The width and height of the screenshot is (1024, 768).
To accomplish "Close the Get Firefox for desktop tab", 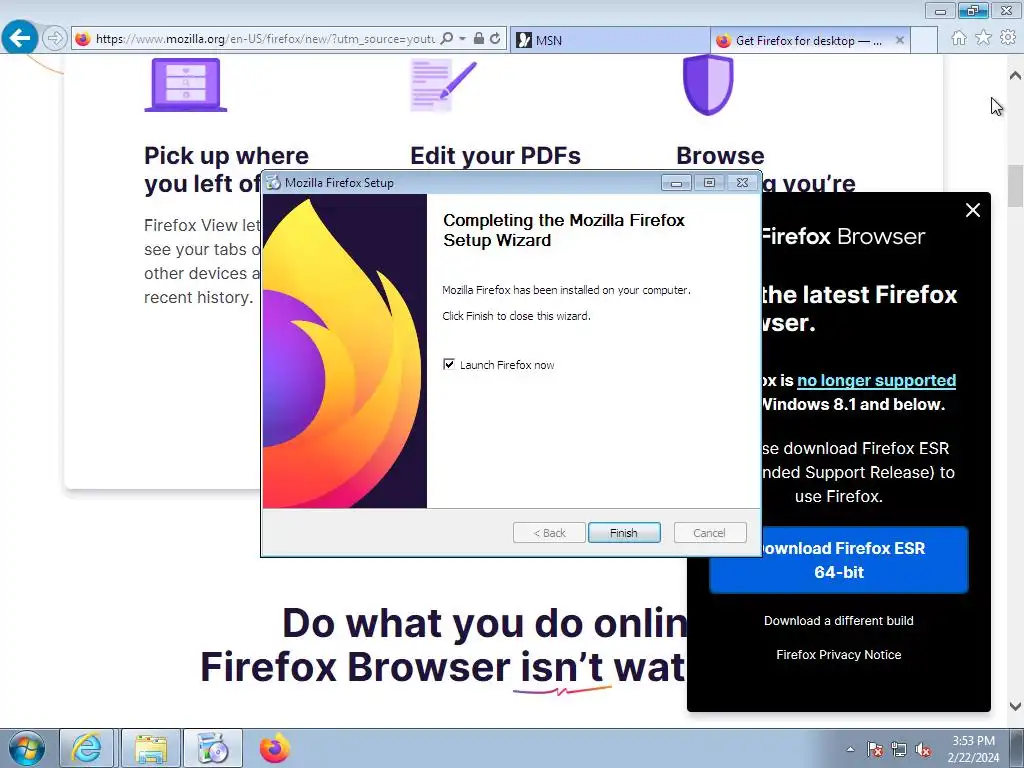I will click(x=900, y=40).
